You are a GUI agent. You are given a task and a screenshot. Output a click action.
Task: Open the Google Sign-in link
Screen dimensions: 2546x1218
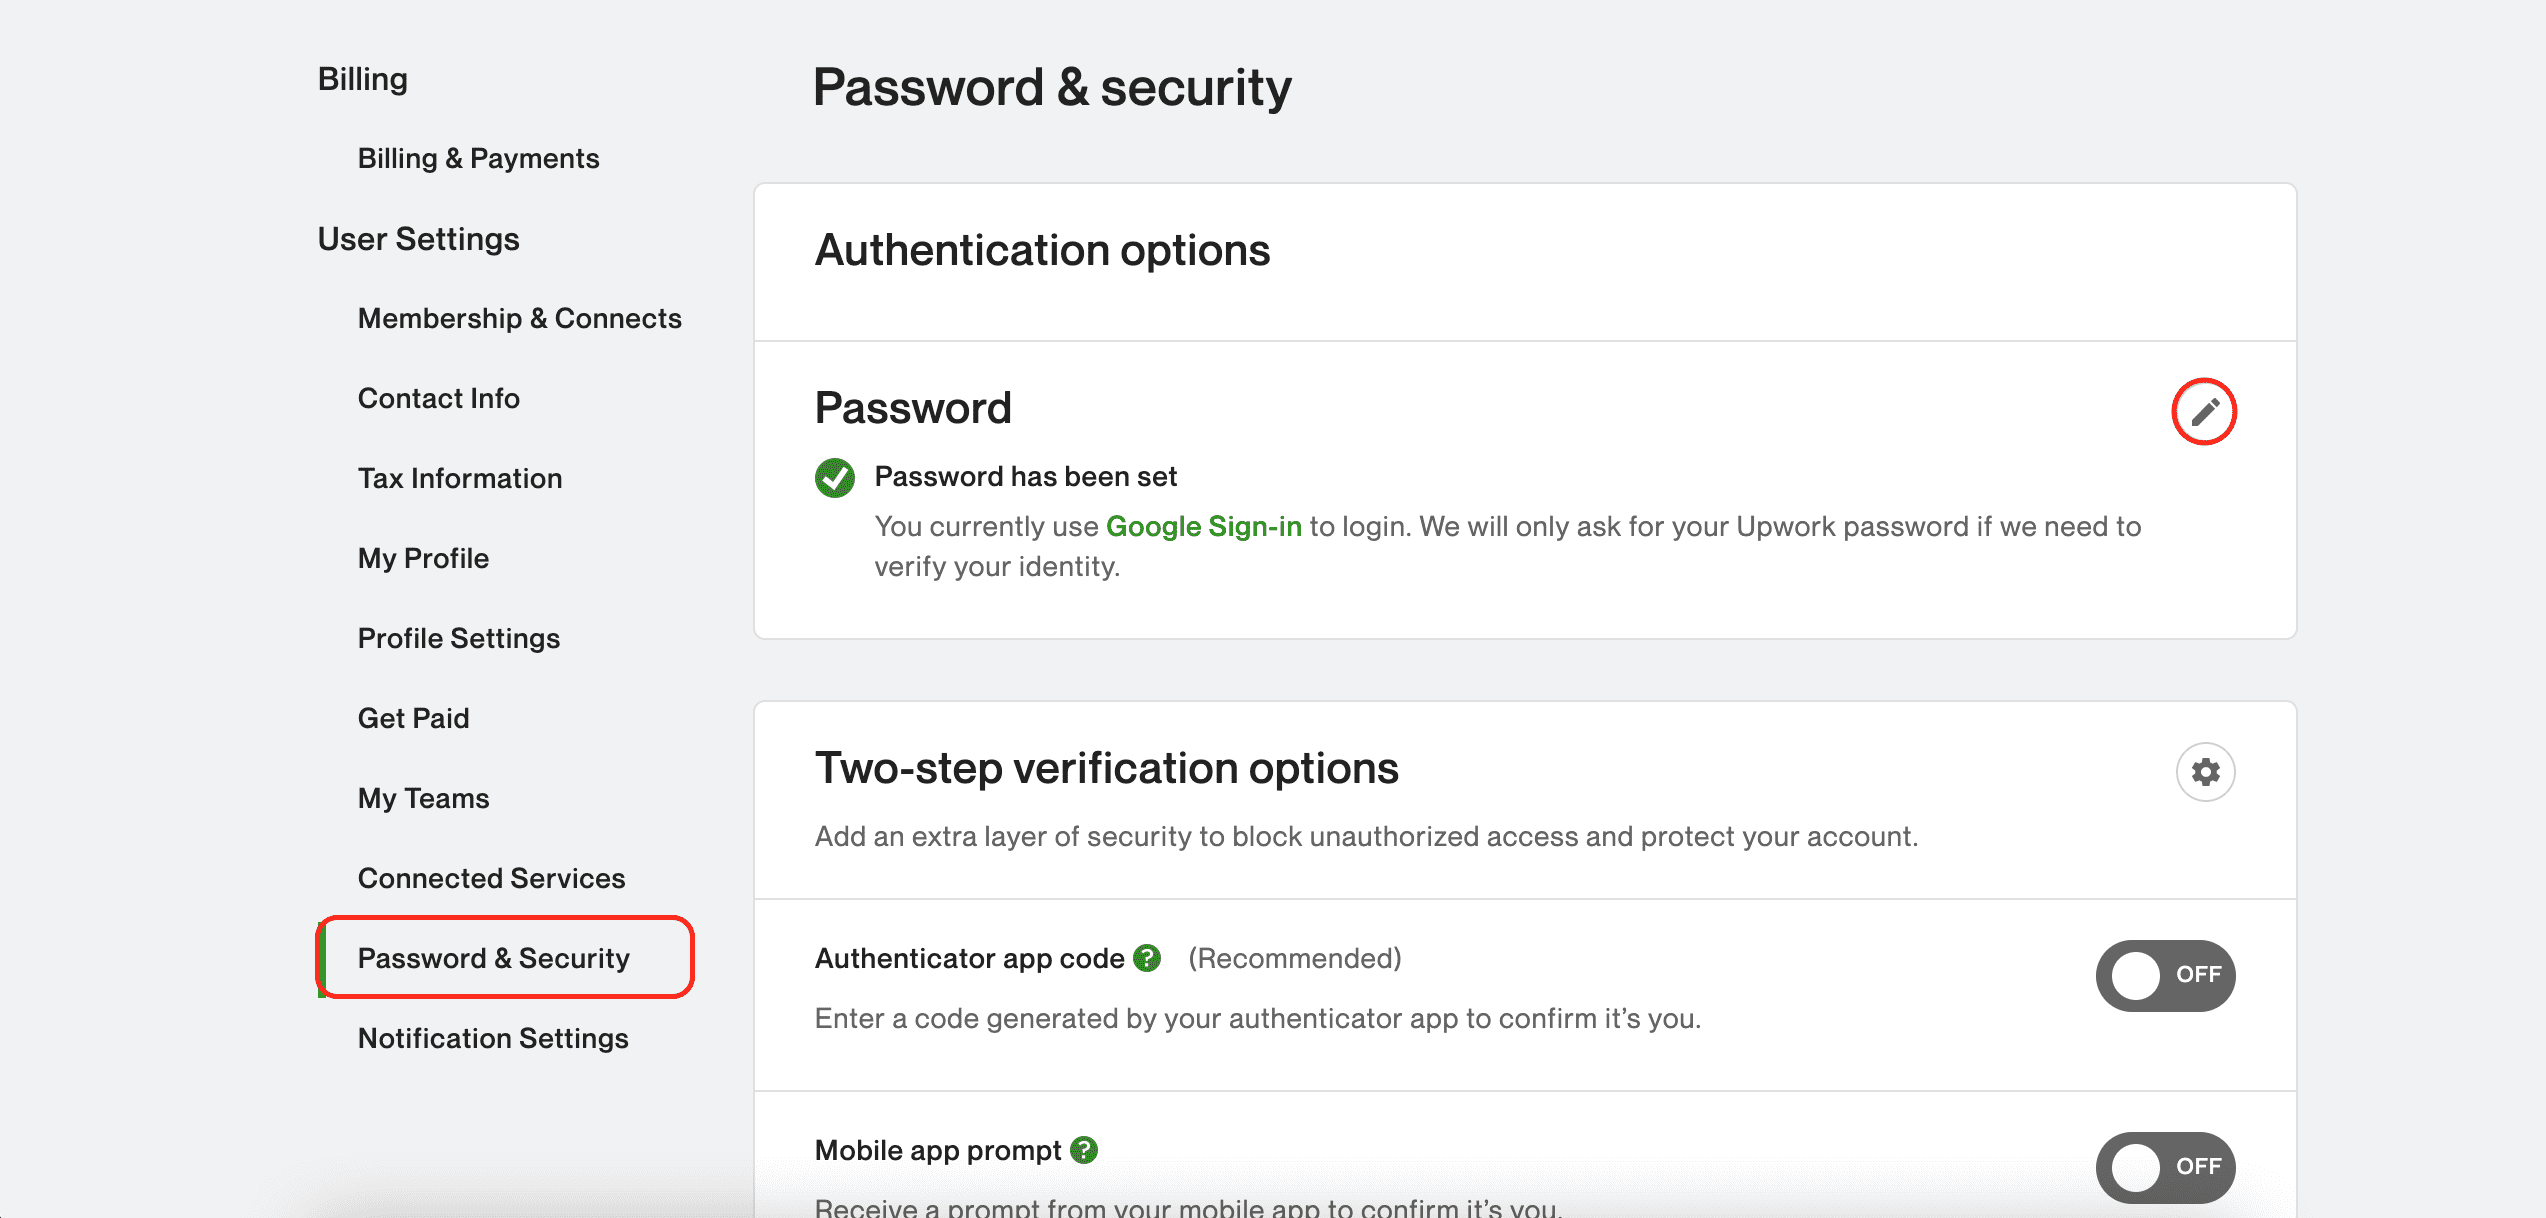1203,526
